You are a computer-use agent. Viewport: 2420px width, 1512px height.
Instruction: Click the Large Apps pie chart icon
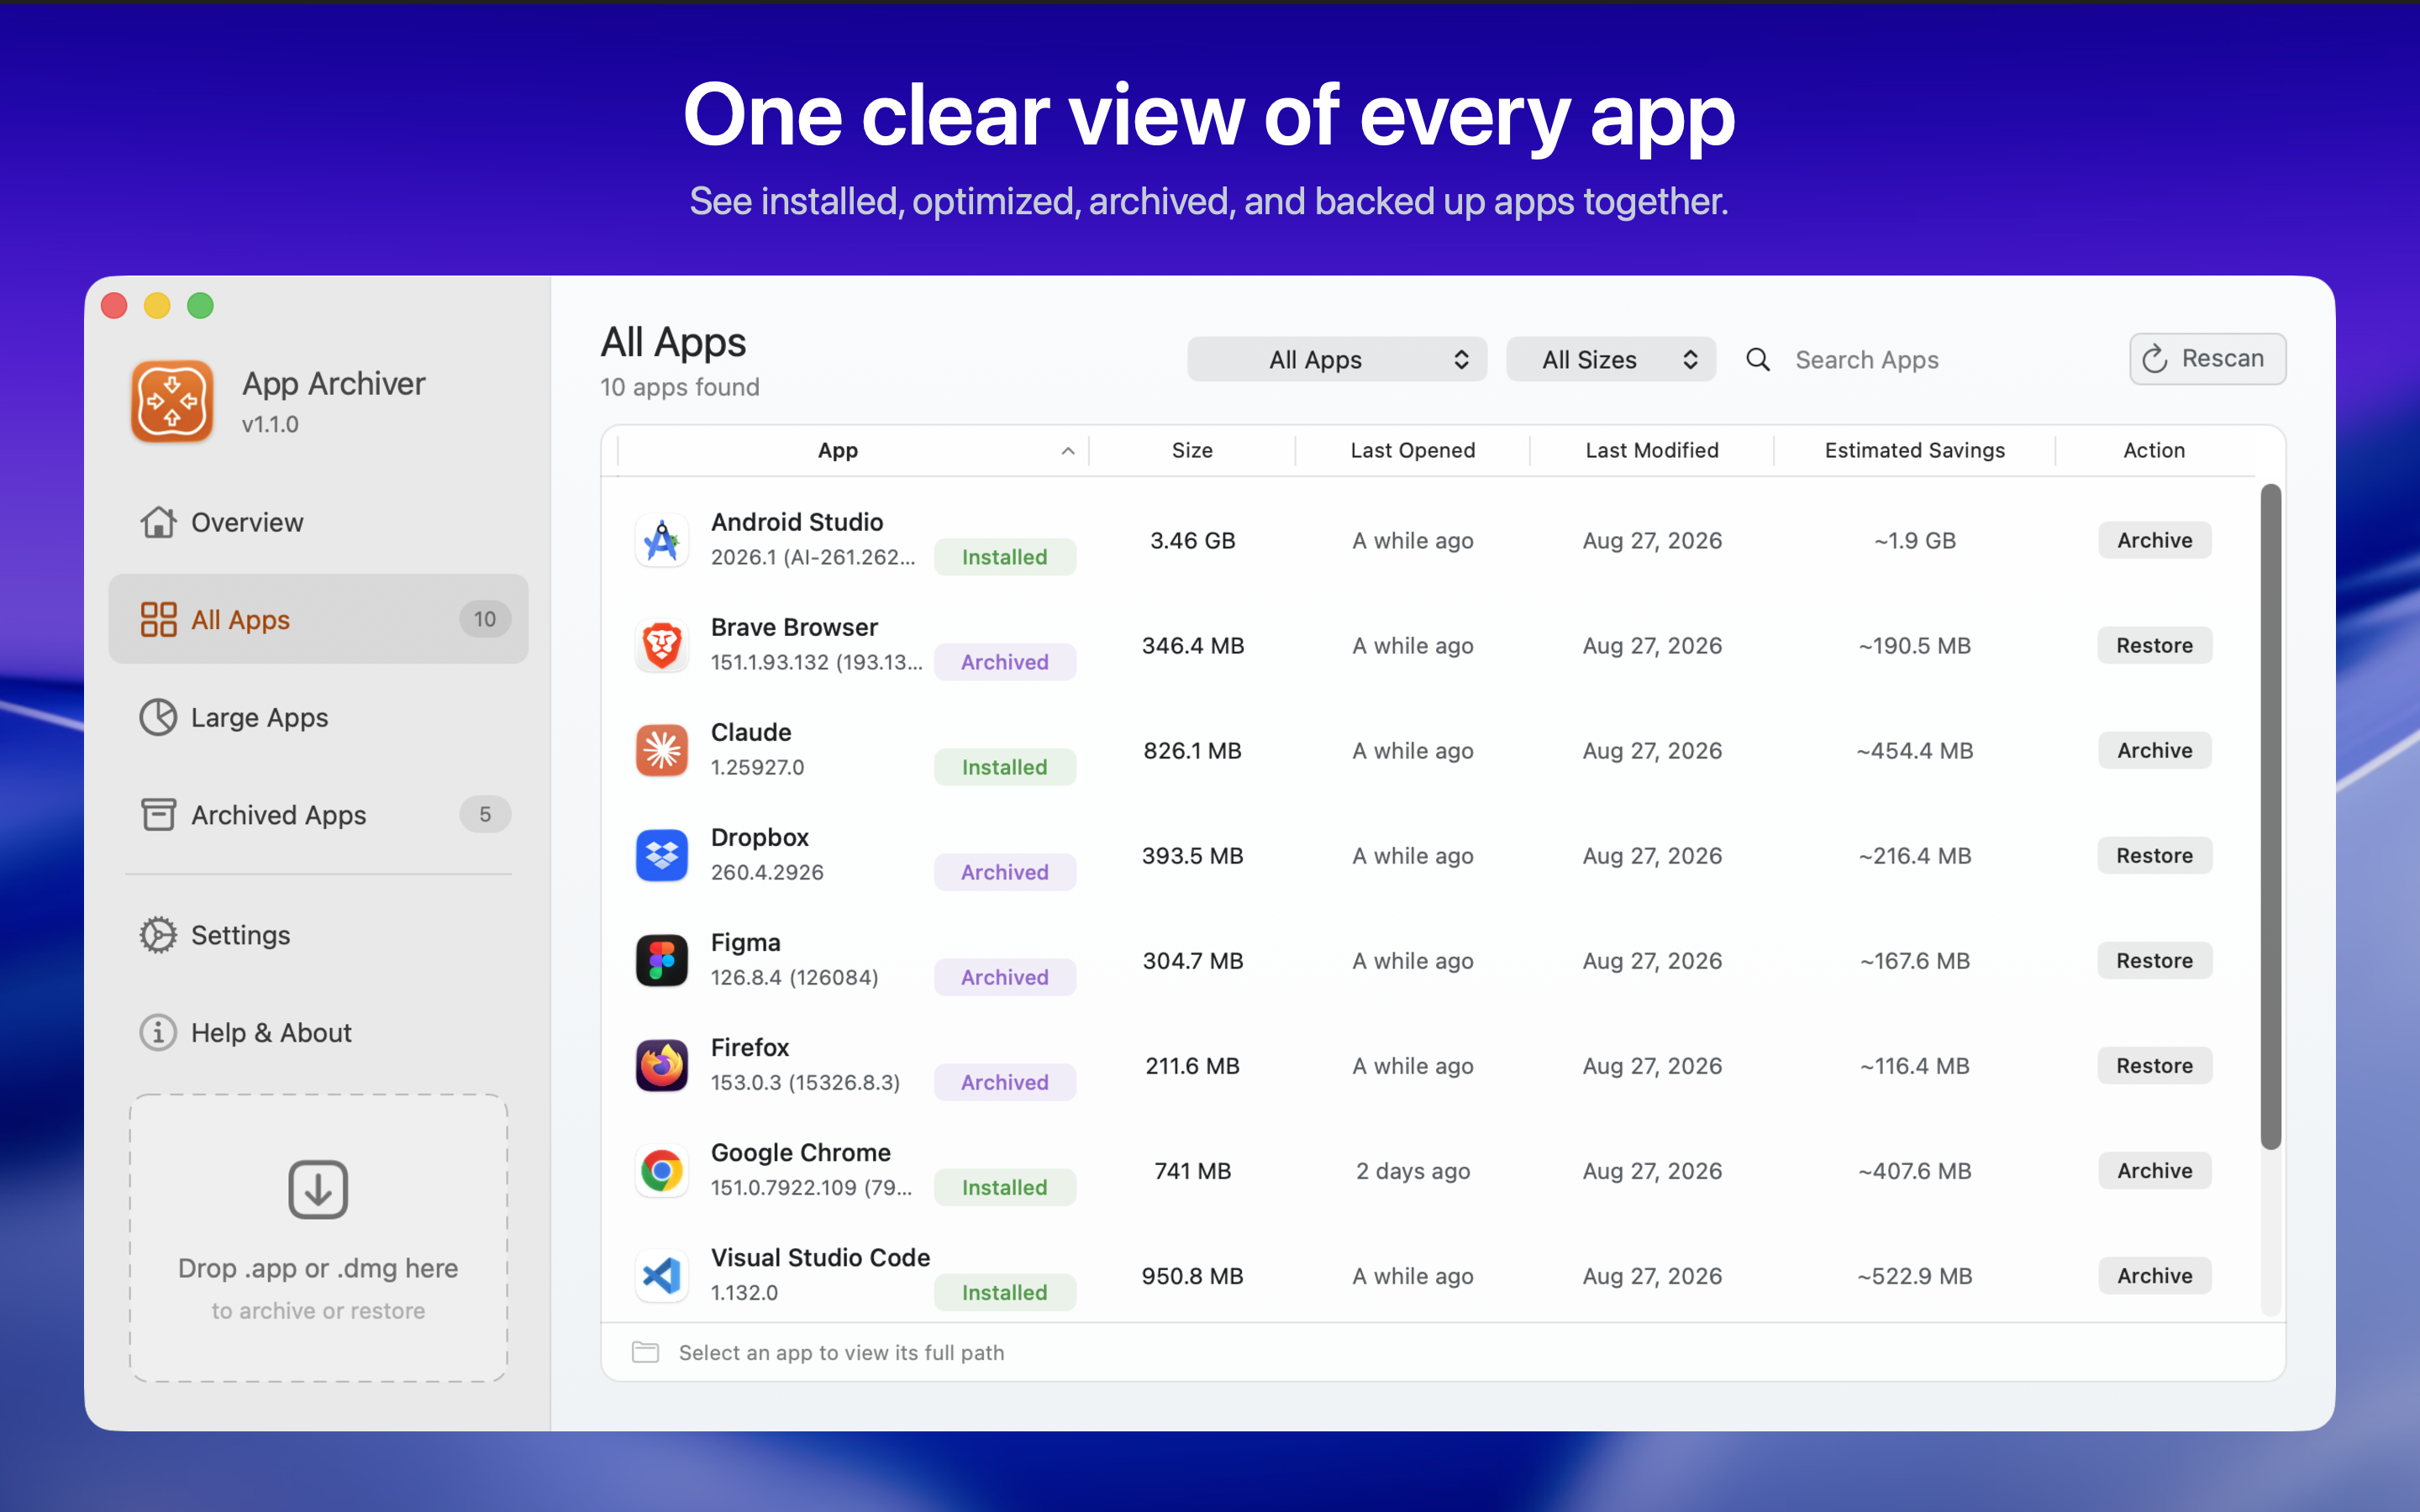click(158, 717)
